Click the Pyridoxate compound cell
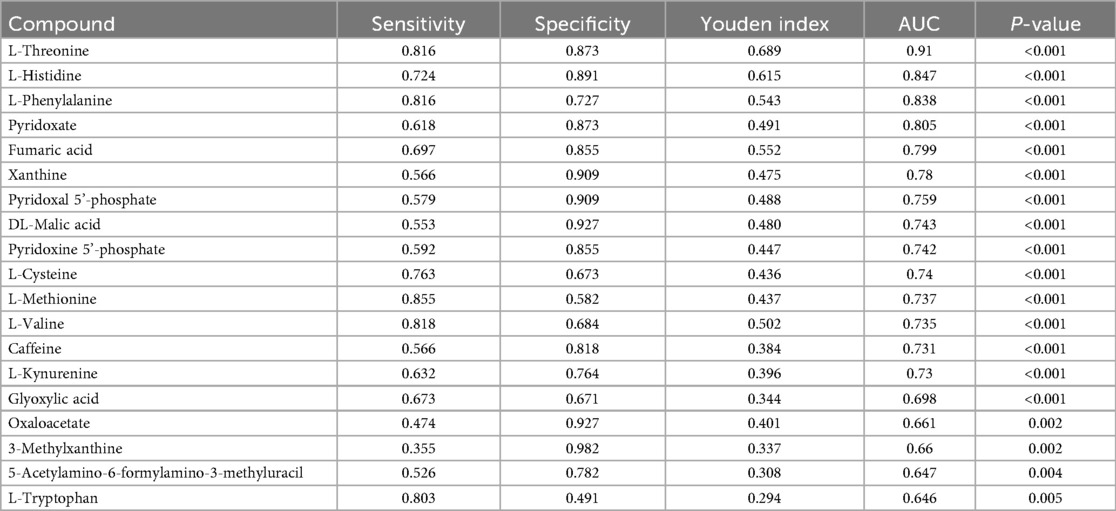 point(40,125)
